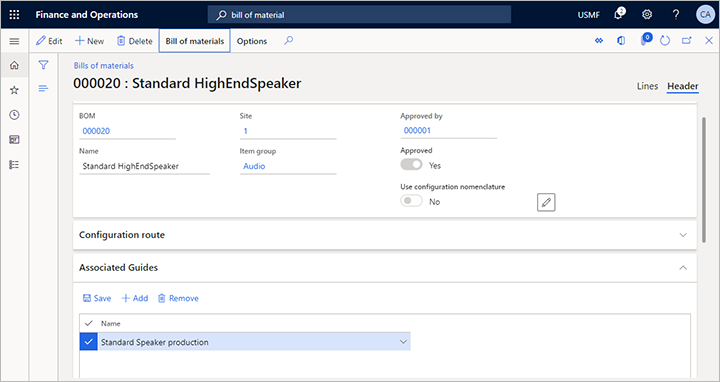Click the help question mark icon
720x382 pixels.
[x=675, y=15]
